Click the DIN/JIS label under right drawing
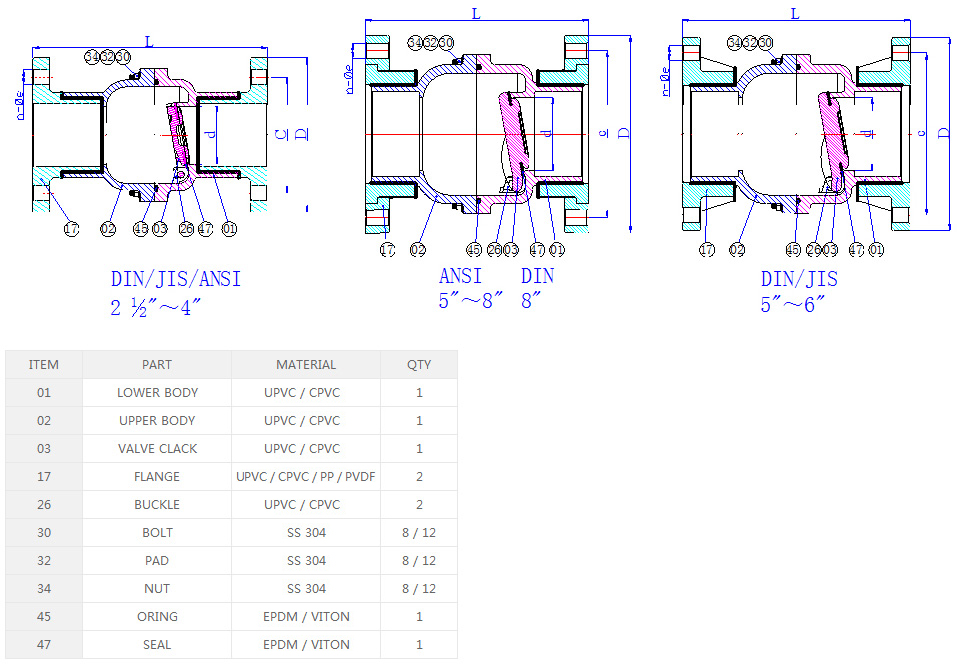962x664 pixels. point(799,279)
